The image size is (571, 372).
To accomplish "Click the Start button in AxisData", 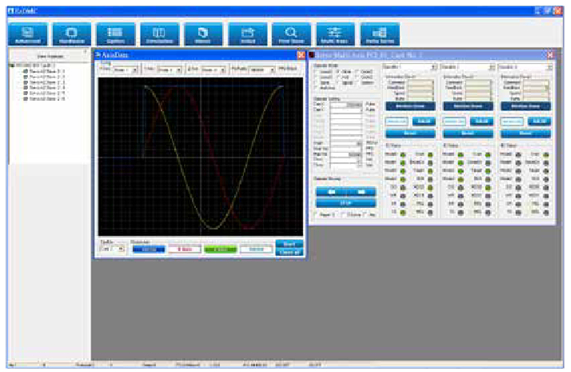I will click(289, 244).
